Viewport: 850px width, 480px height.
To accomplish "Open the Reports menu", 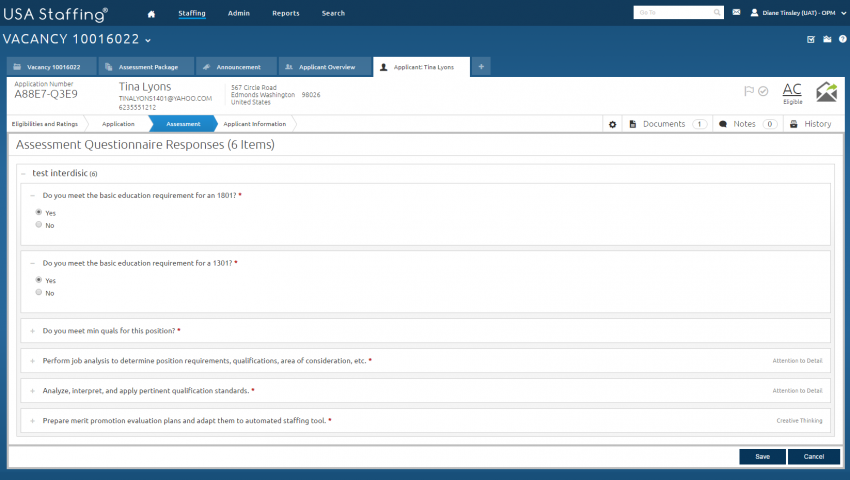I will pyautogui.click(x=286, y=13).
